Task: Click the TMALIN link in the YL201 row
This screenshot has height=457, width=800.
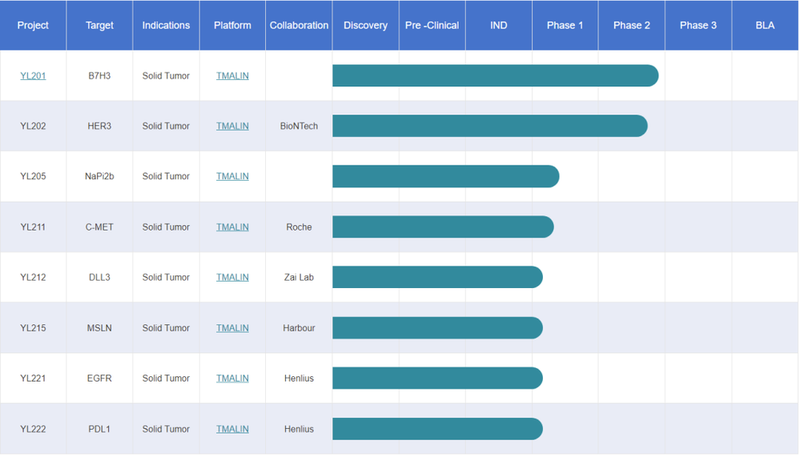Action: click(x=232, y=75)
